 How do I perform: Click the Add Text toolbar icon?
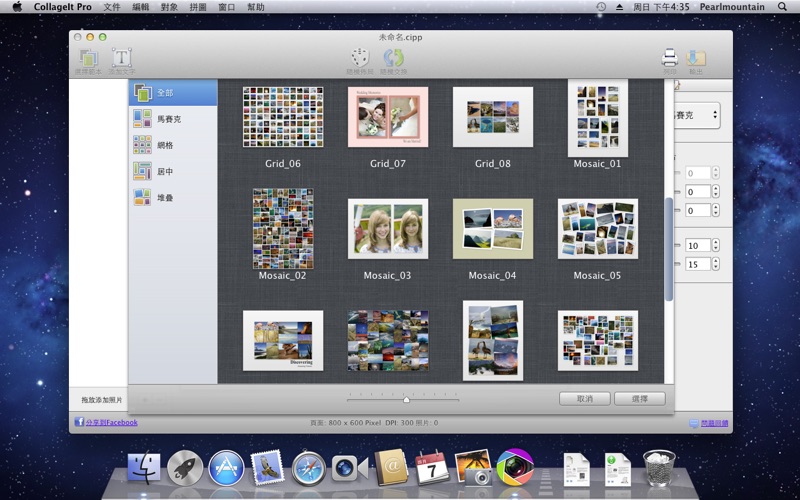(x=121, y=58)
